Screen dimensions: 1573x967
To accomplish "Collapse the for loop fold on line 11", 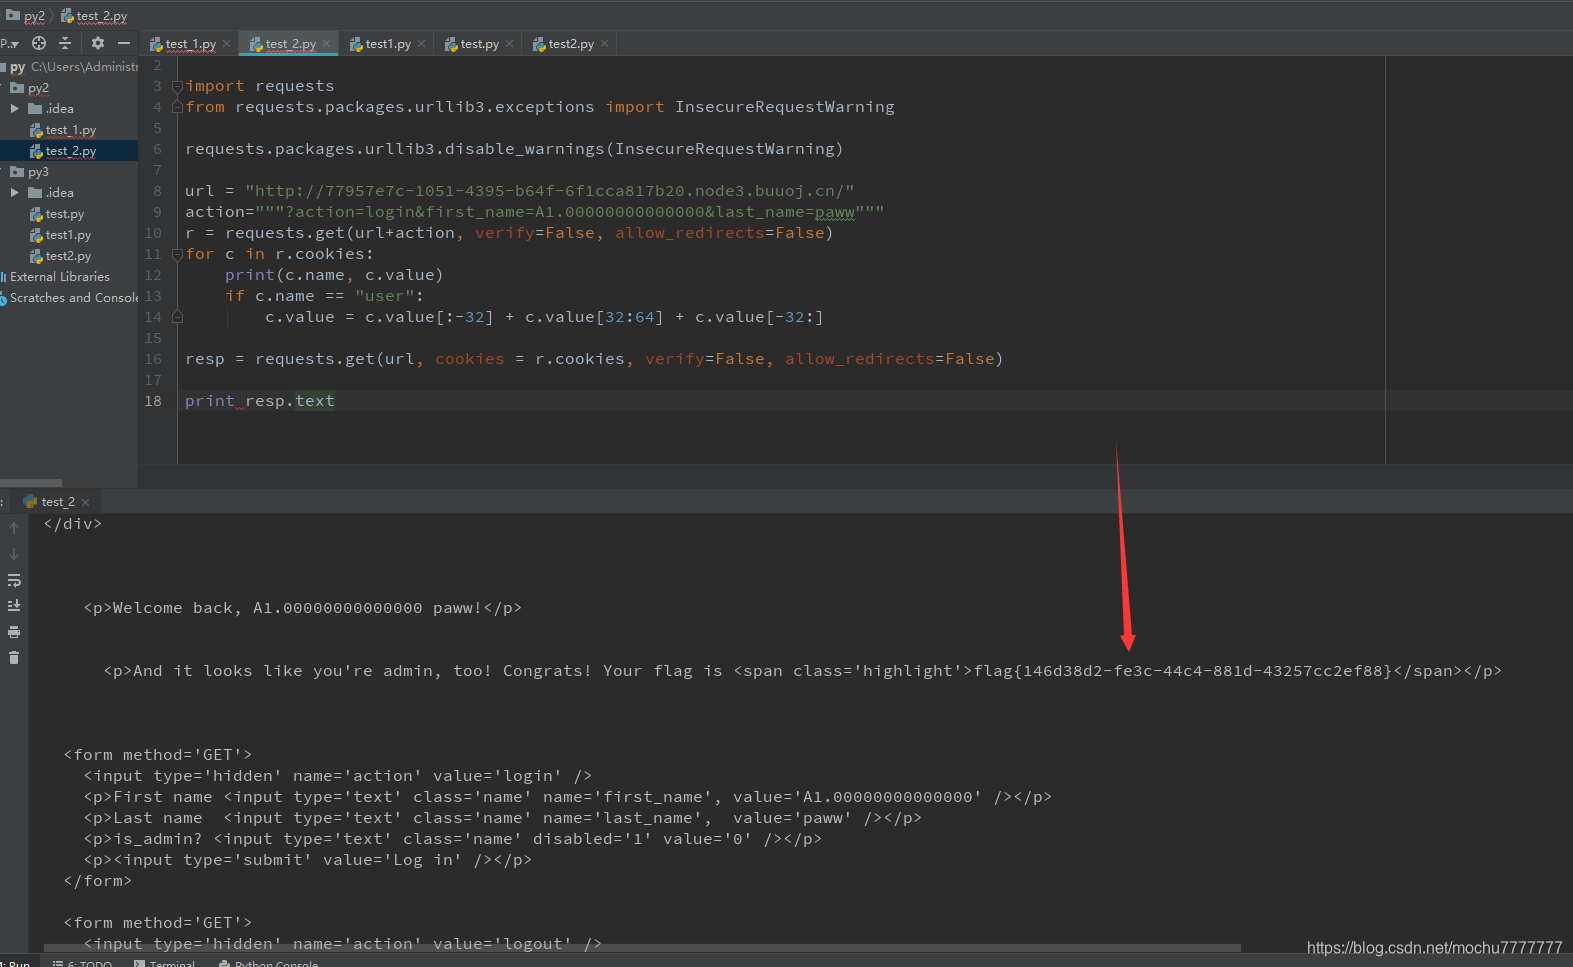I will (x=177, y=254).
